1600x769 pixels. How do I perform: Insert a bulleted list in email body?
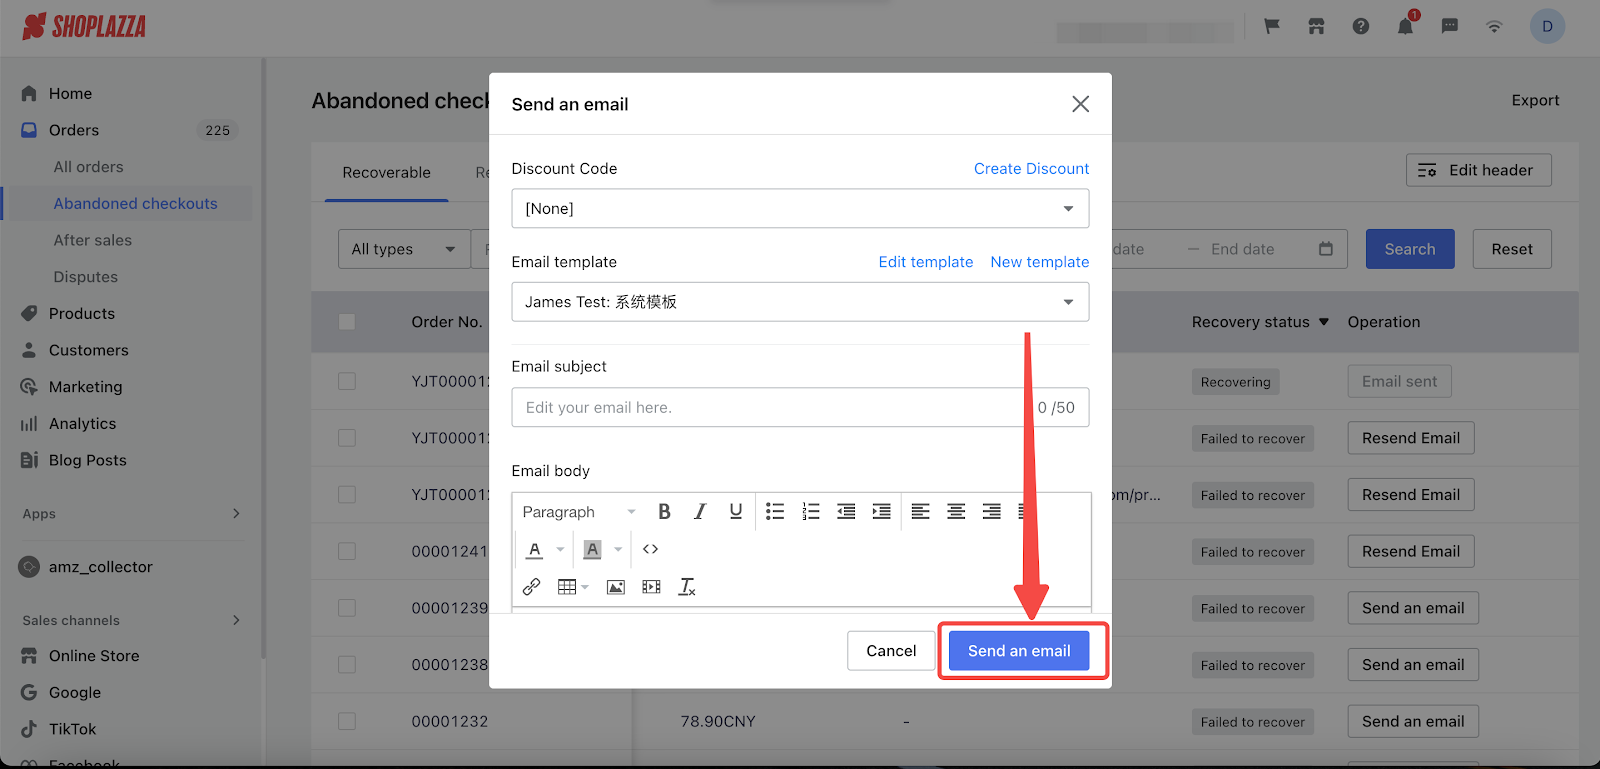775,512
